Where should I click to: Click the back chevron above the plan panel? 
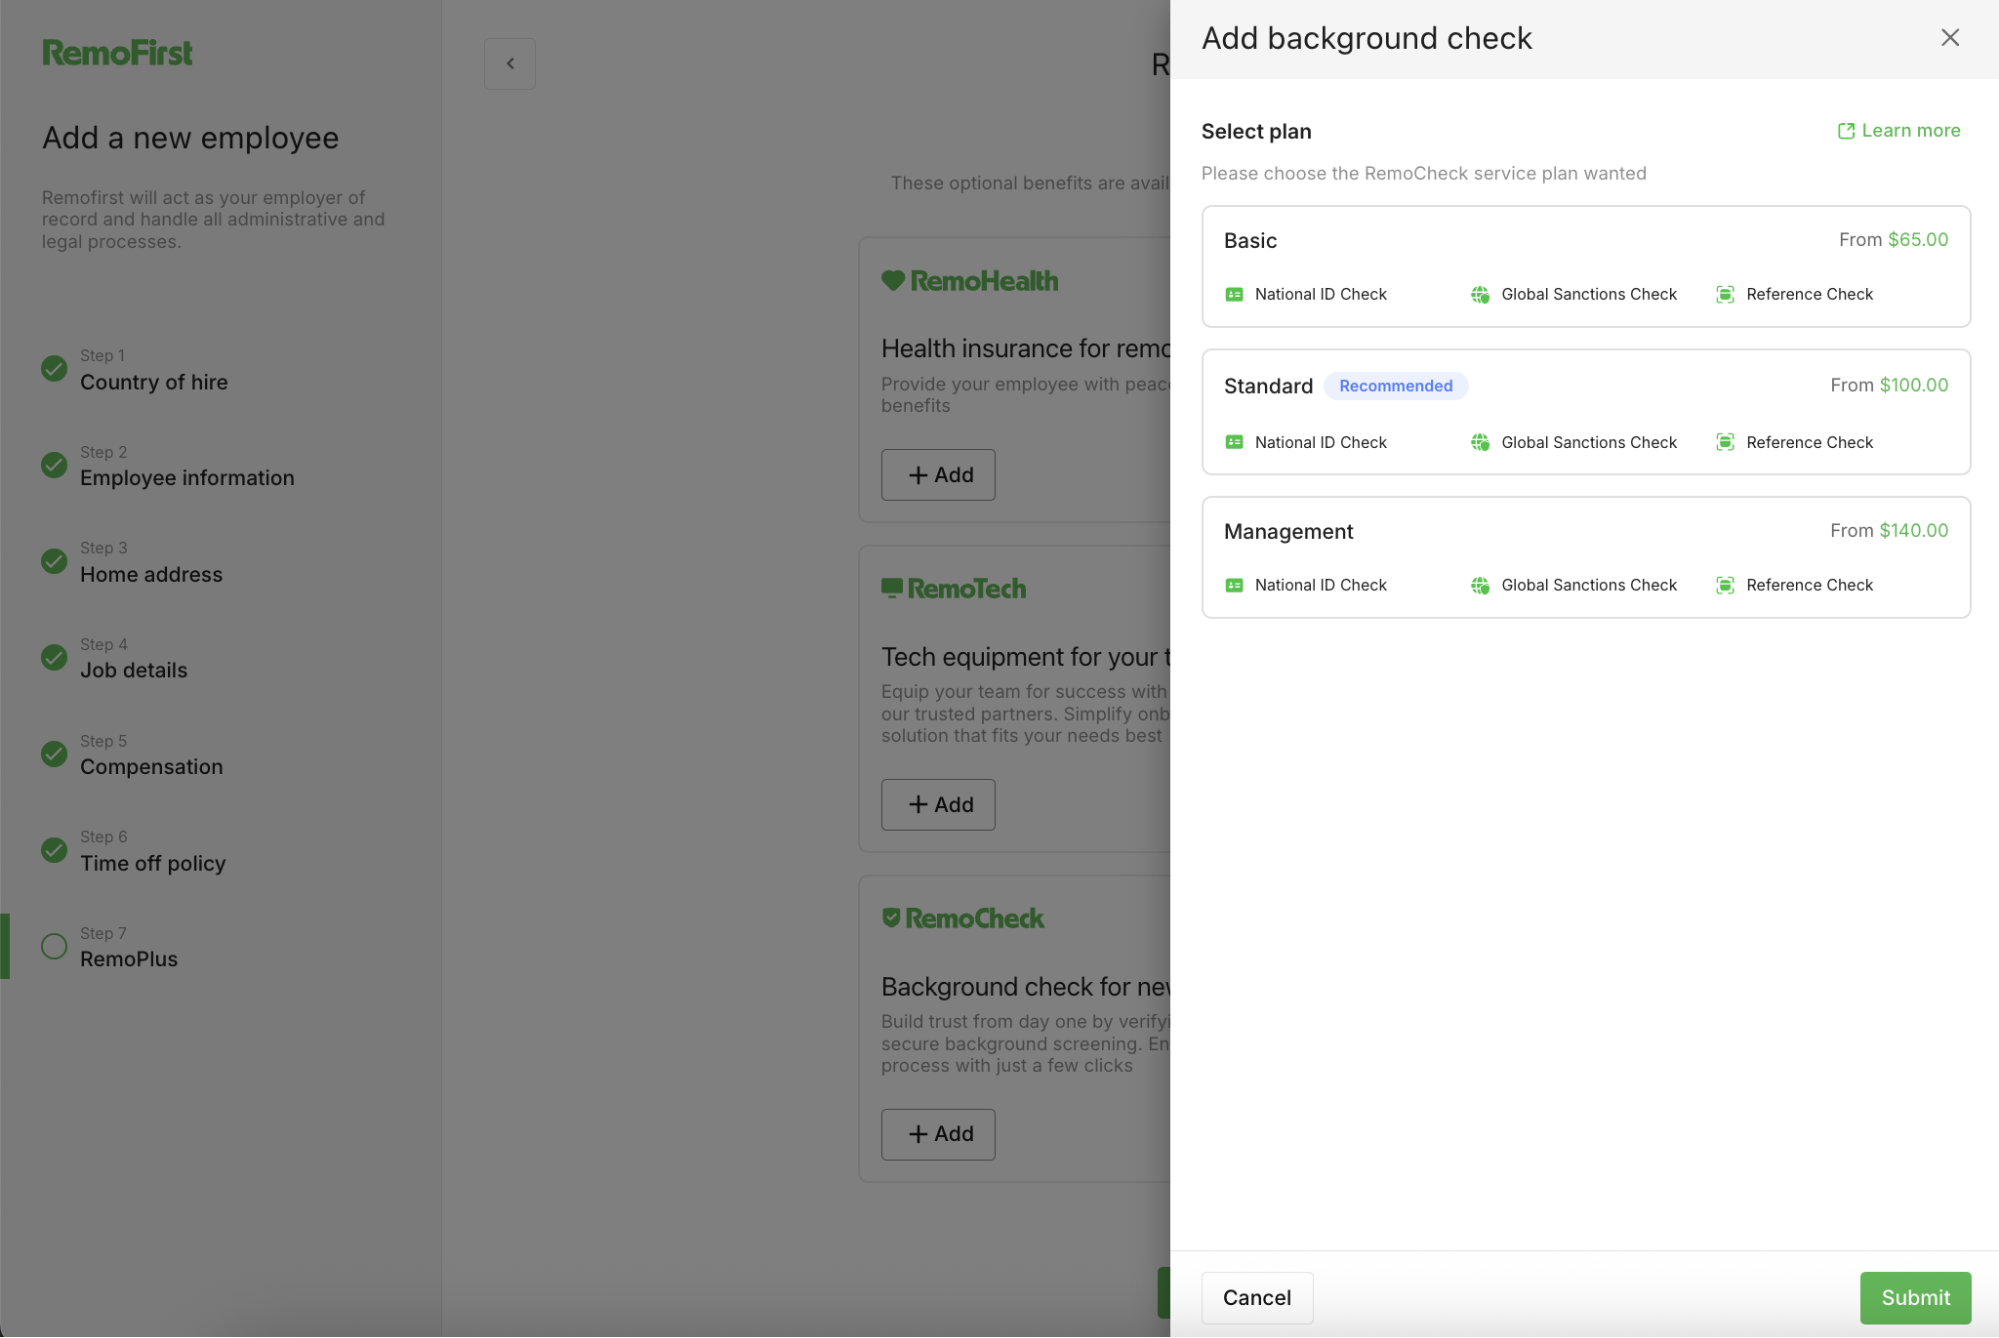pyautogui.click(x=509, y=62)
